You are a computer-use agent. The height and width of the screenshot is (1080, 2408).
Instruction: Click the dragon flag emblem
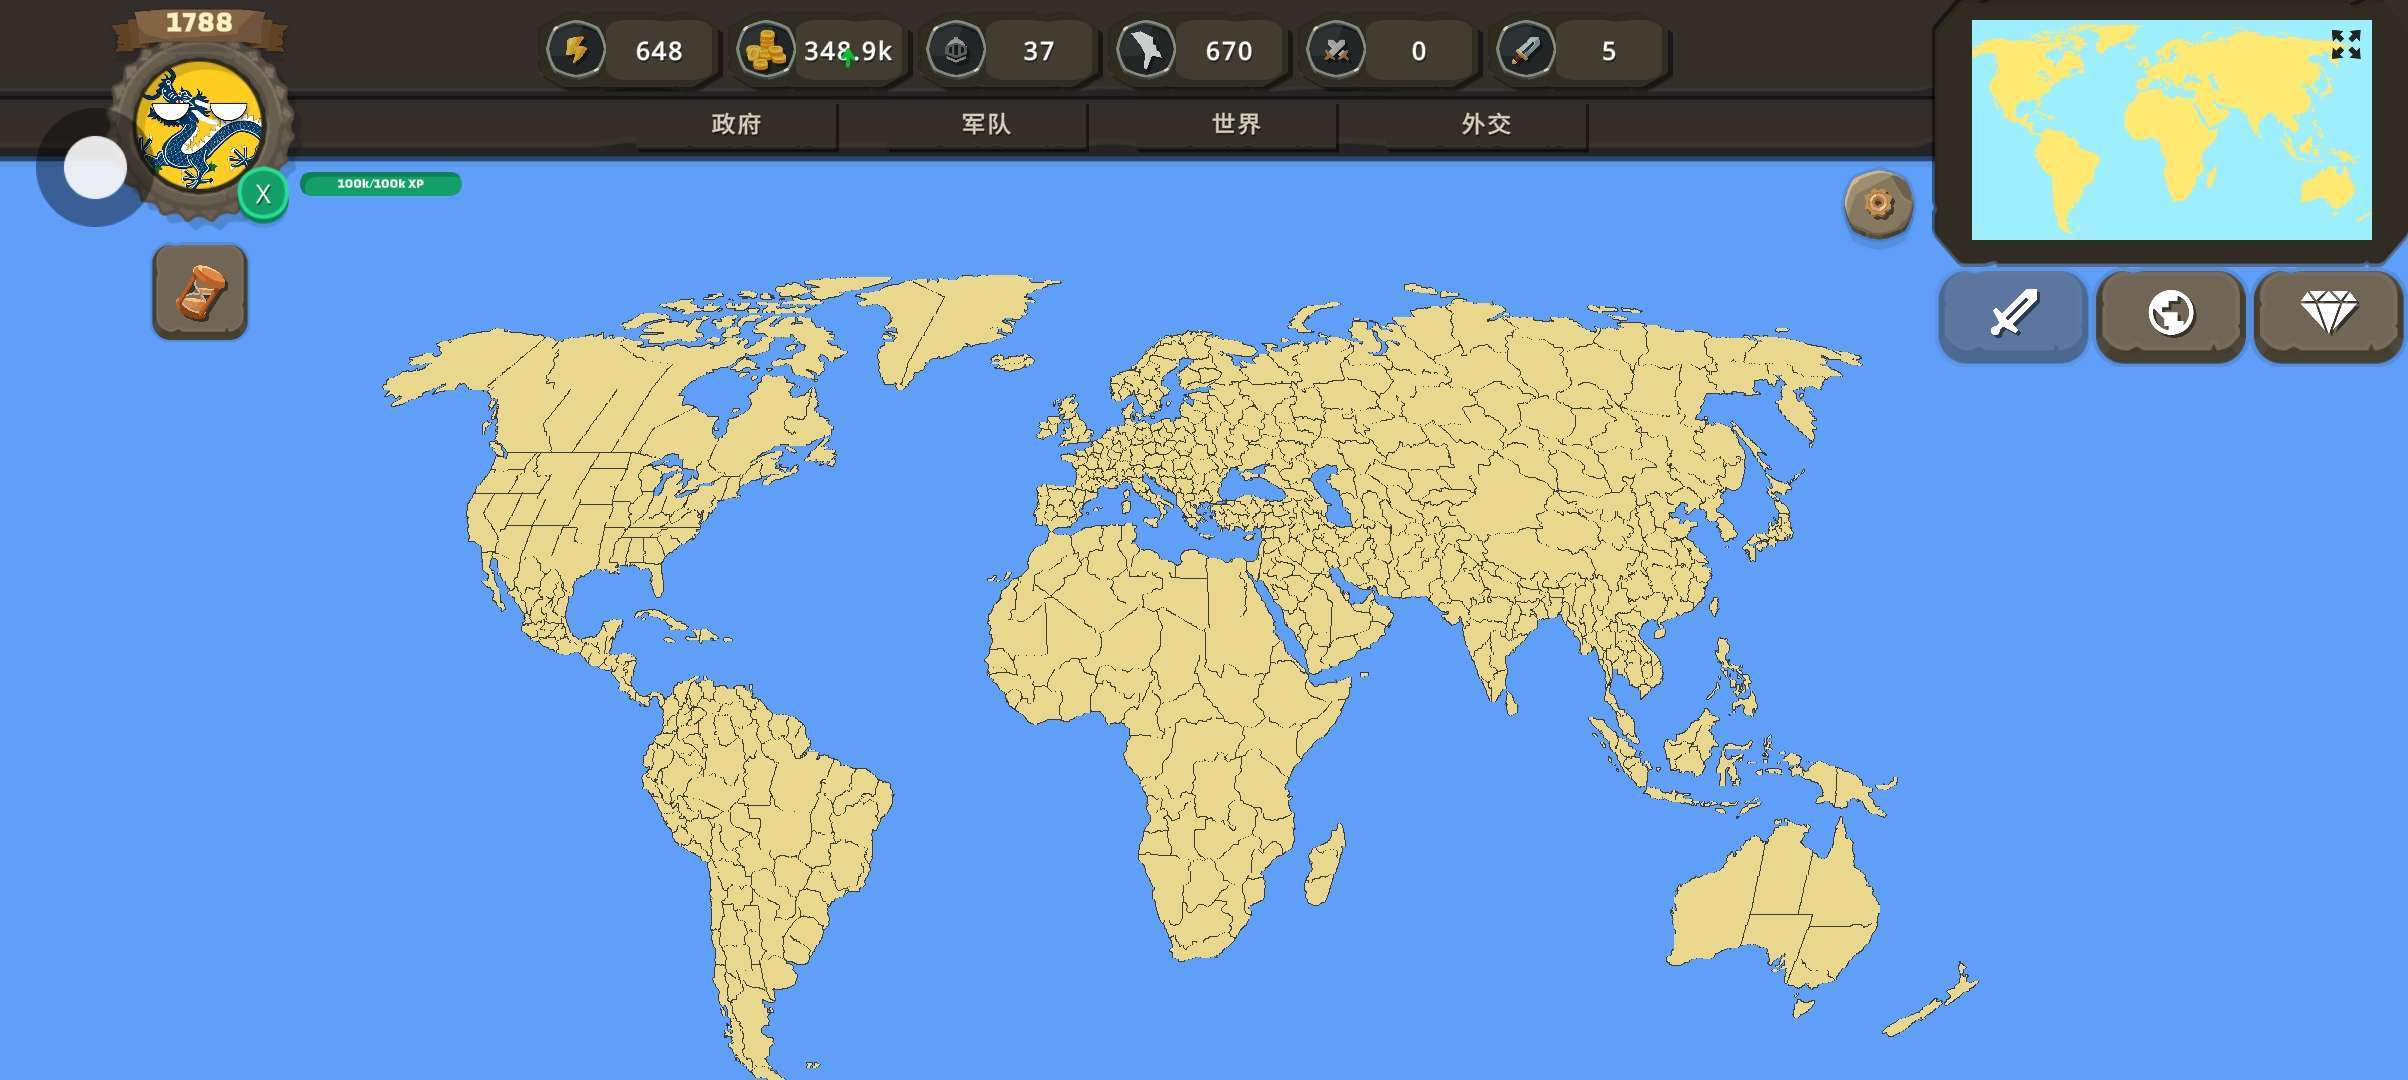(x=200, y=126)
